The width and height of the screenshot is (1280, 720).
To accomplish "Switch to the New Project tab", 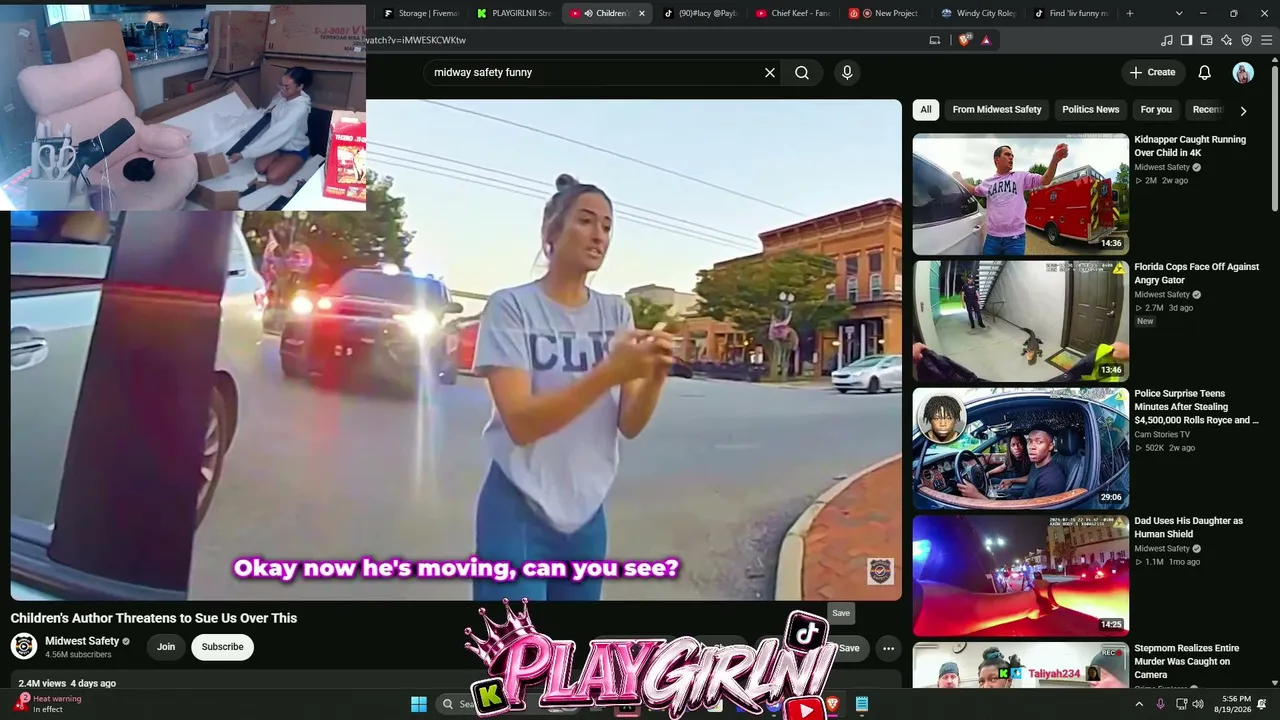I will coord(886,13).
